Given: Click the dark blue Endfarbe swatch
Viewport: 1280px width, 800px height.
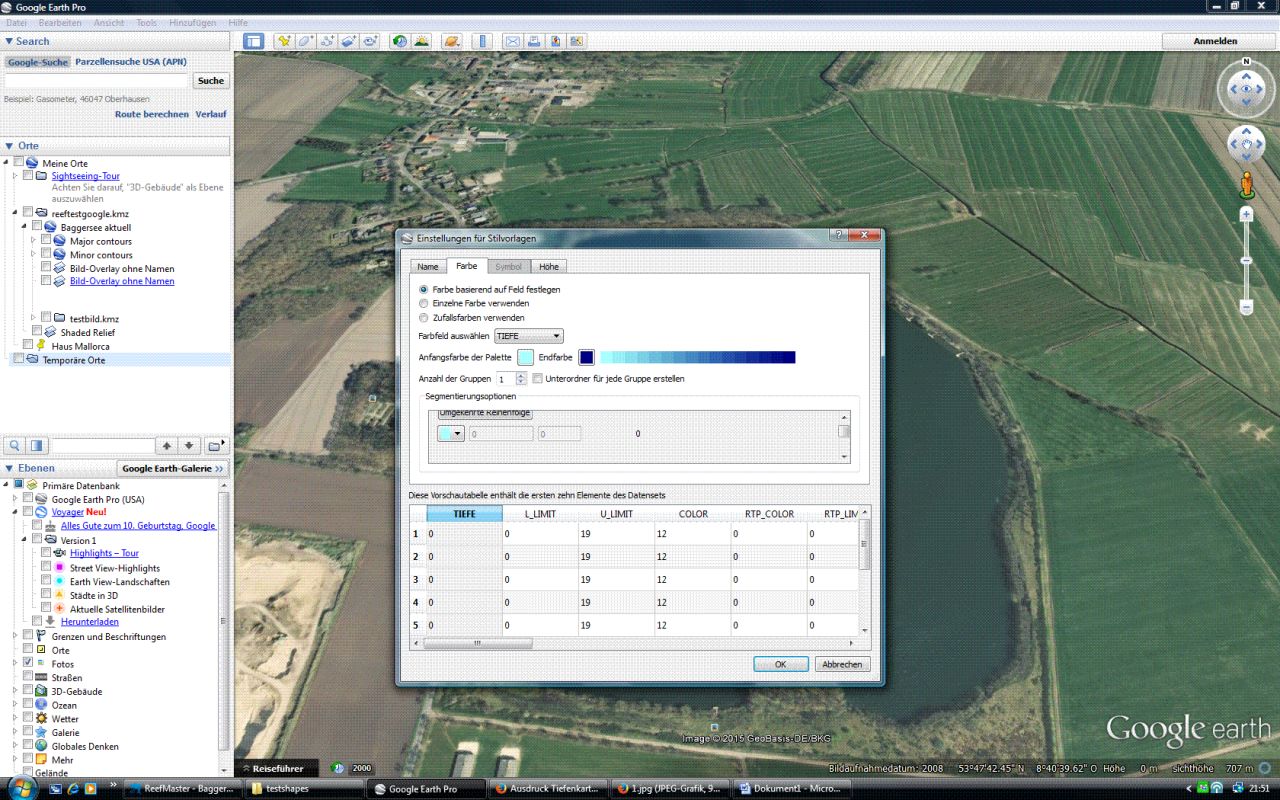Looking at the screenshot, I should click(586, 357).
